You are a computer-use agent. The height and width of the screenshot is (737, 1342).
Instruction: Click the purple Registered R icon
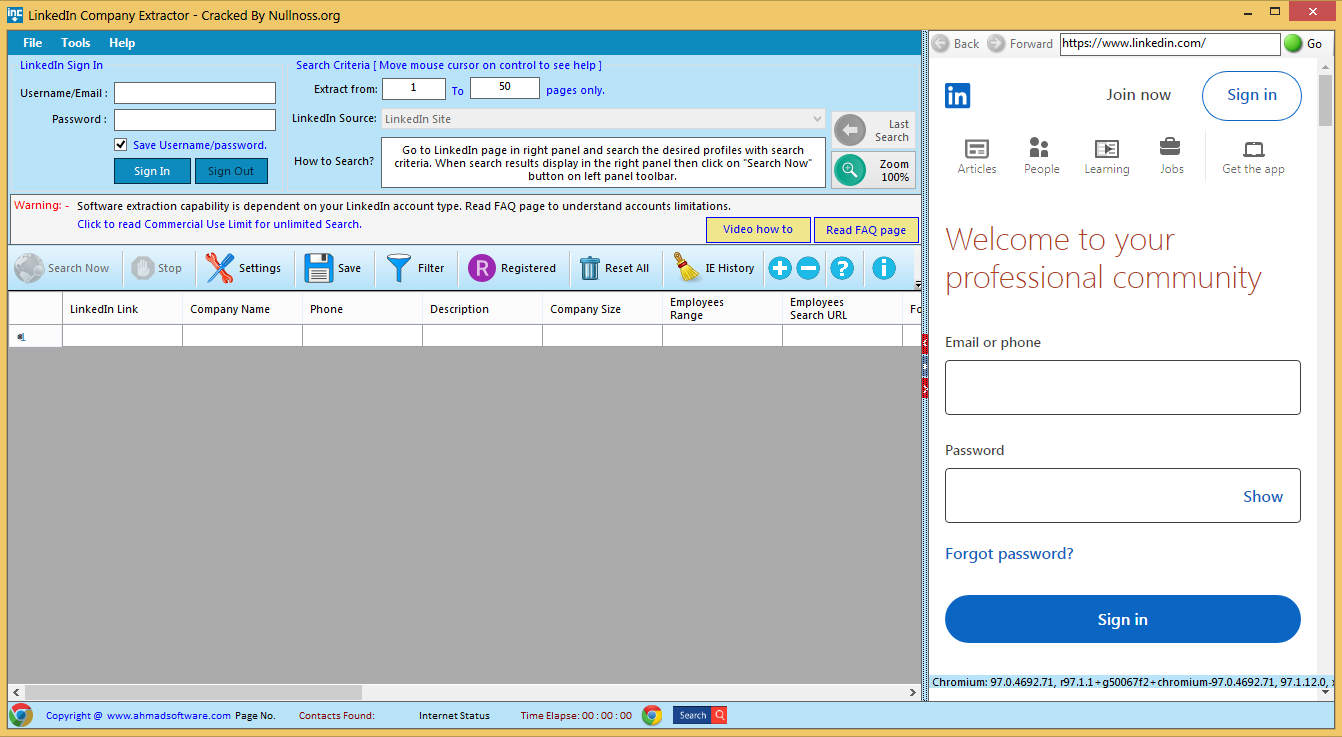[x=482, y=268]
